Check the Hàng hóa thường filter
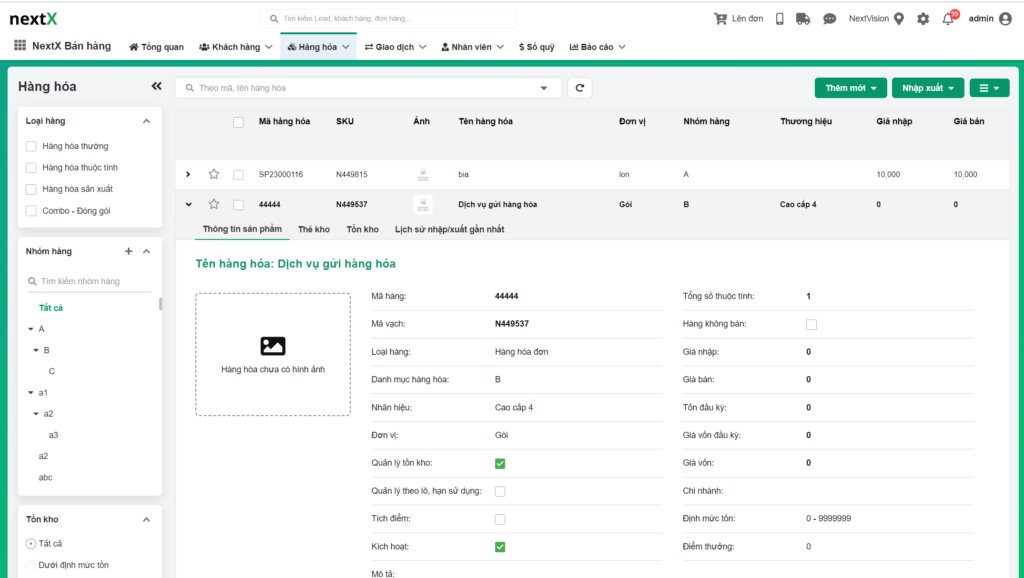 [31, 146]
